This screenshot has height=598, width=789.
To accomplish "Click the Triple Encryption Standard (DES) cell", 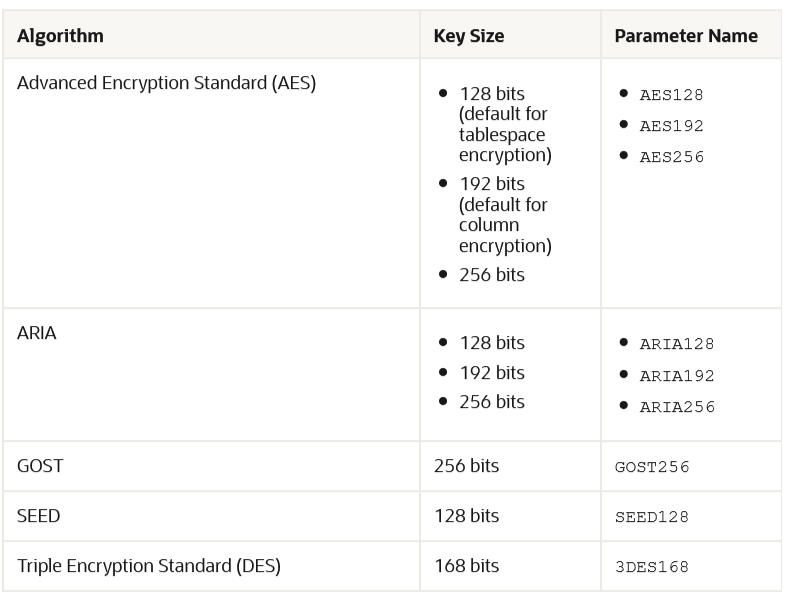I will [148, 566].
